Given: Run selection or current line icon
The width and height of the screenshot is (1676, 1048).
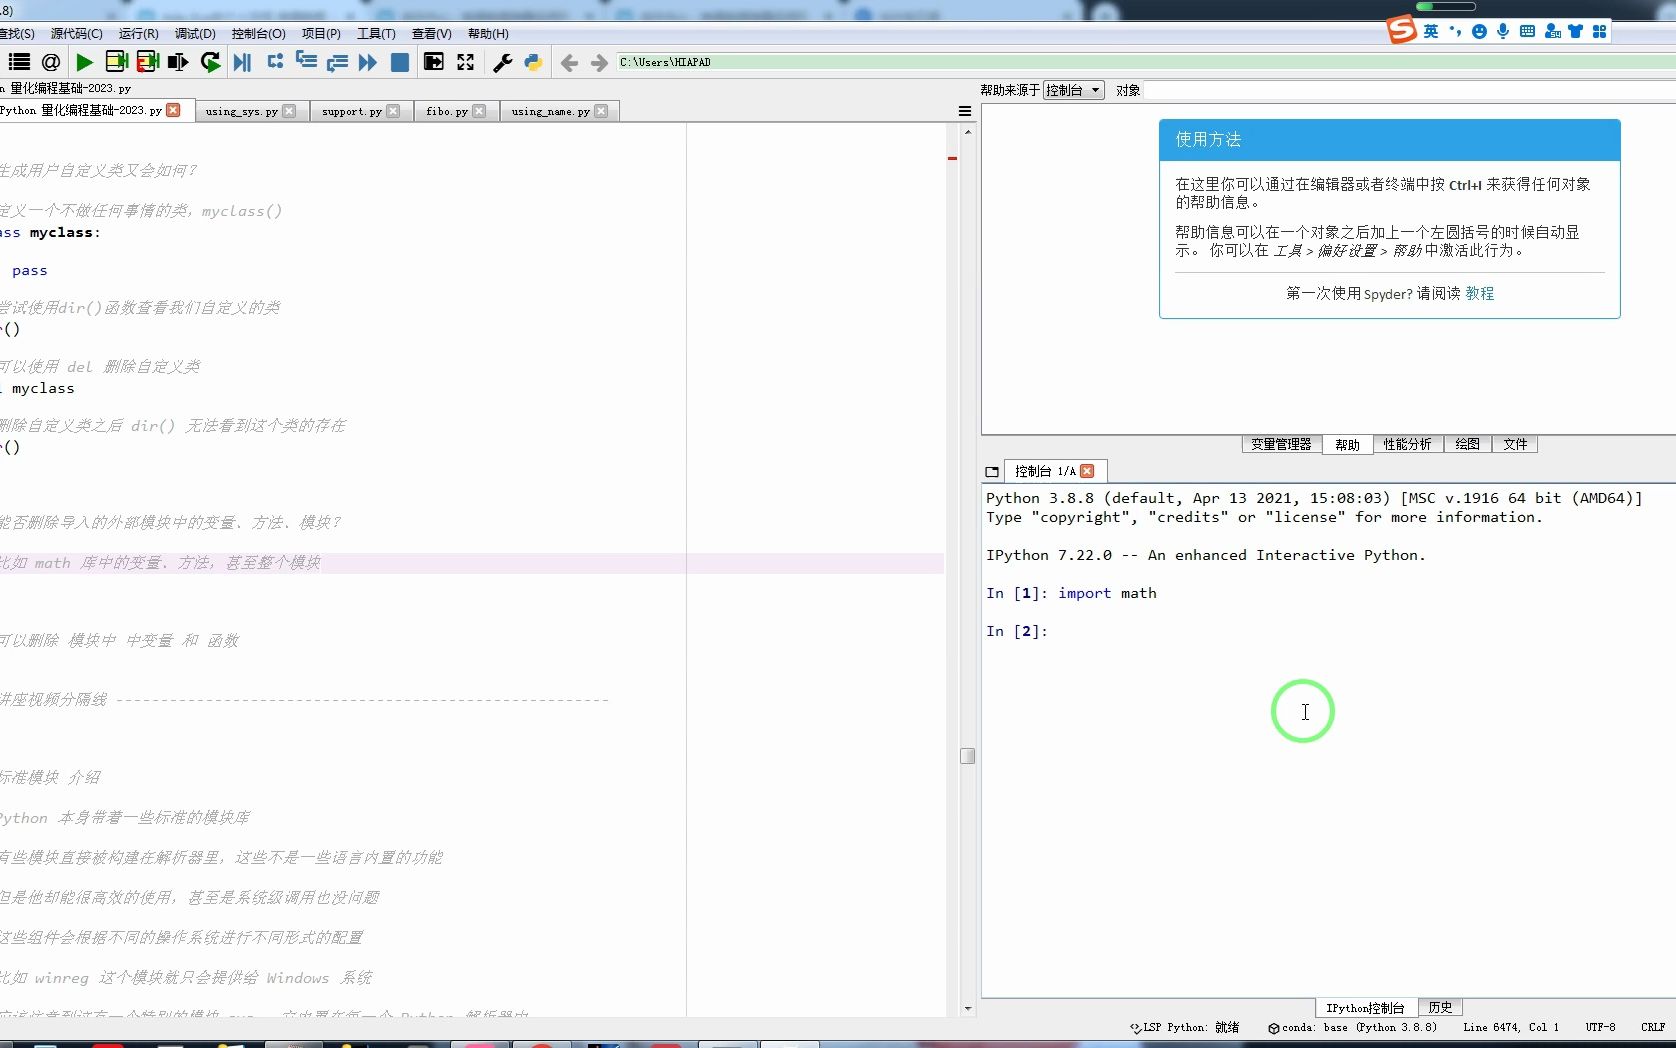Looking at the screenshot, I should coord(178,62).
